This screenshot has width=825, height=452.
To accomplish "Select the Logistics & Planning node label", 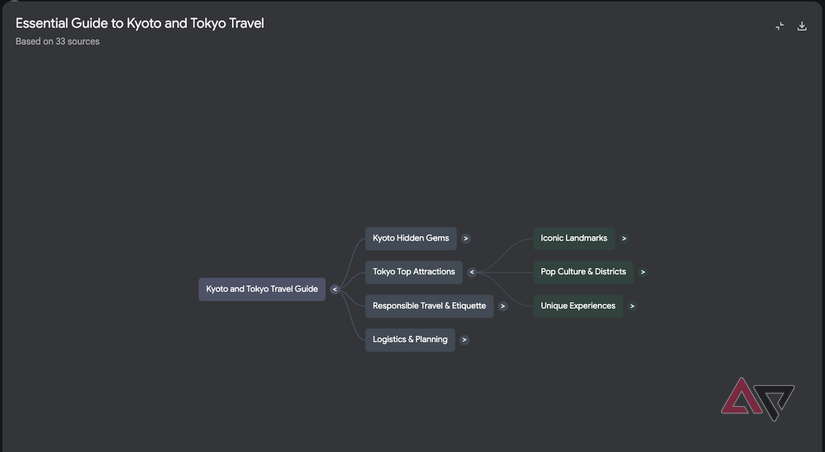I will (x=410, y=340).
